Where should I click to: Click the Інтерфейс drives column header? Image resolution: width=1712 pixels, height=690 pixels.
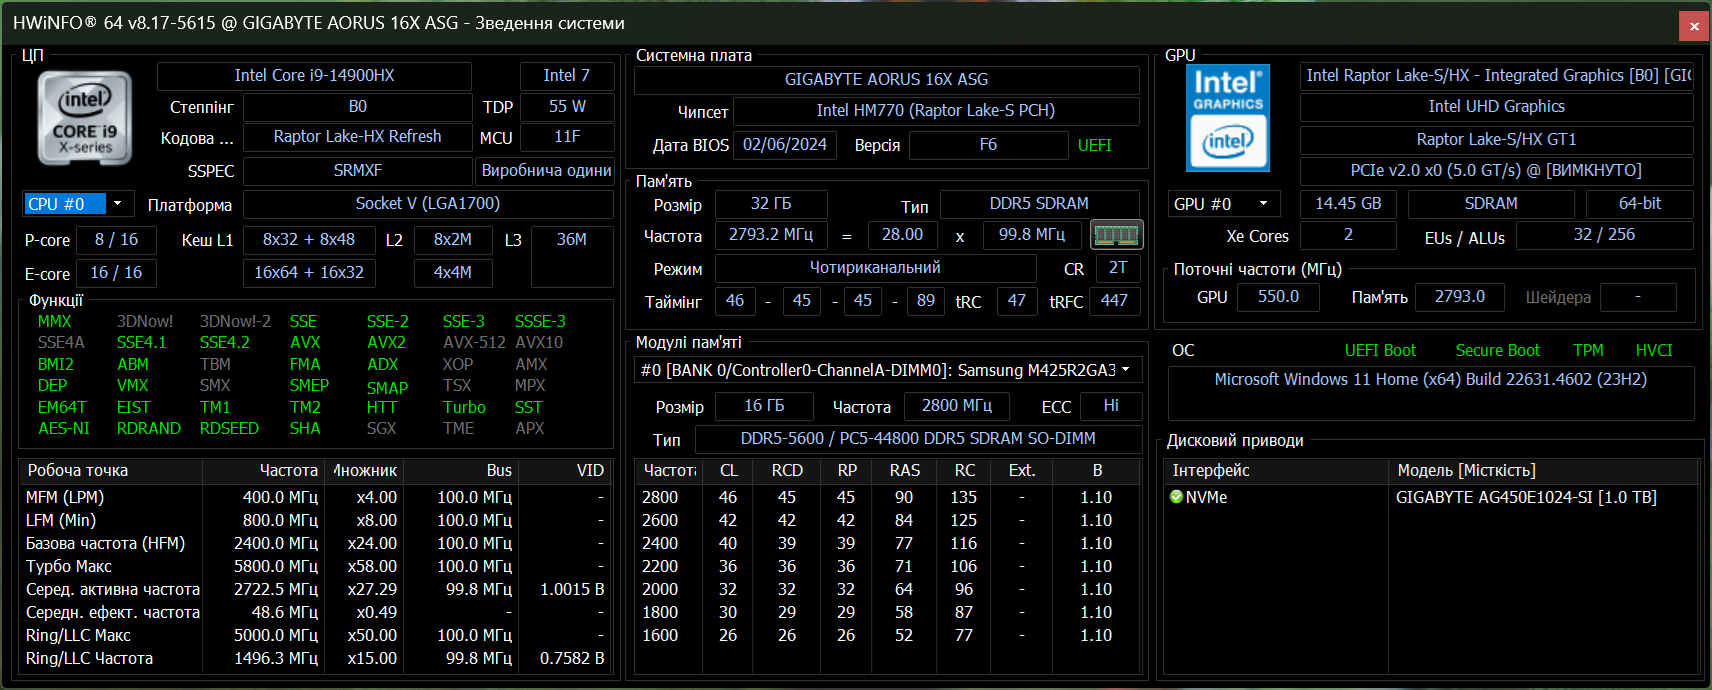pos(1277,471)
